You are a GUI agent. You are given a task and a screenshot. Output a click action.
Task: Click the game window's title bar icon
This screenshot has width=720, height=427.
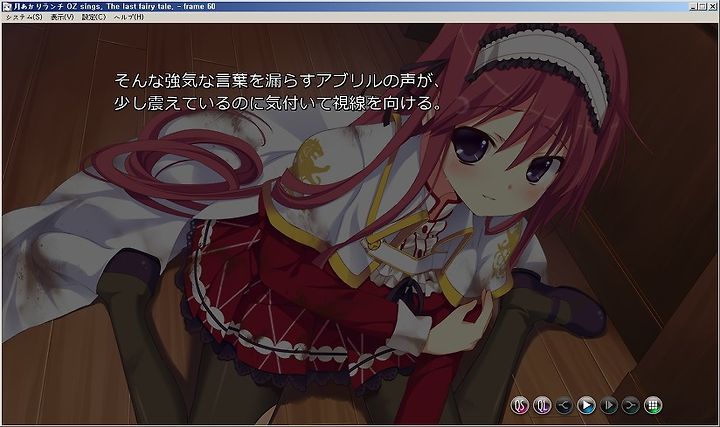coord(7,6)
